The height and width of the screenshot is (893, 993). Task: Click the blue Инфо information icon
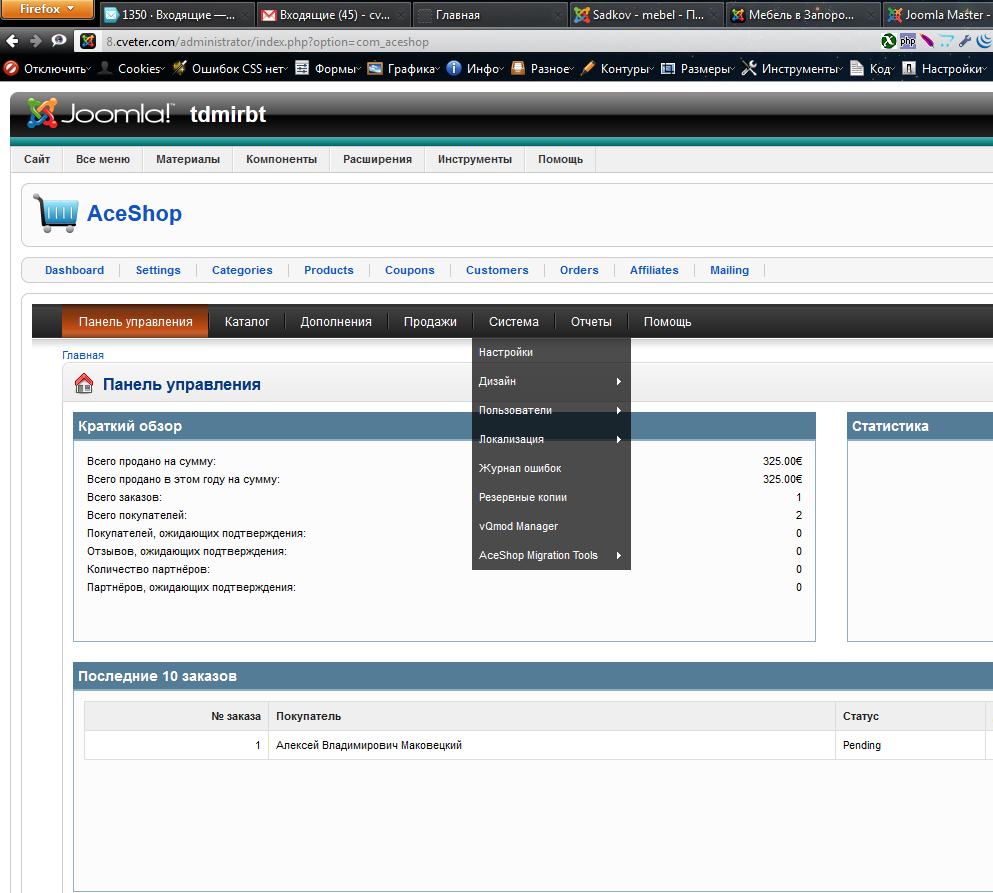(453, 68)
